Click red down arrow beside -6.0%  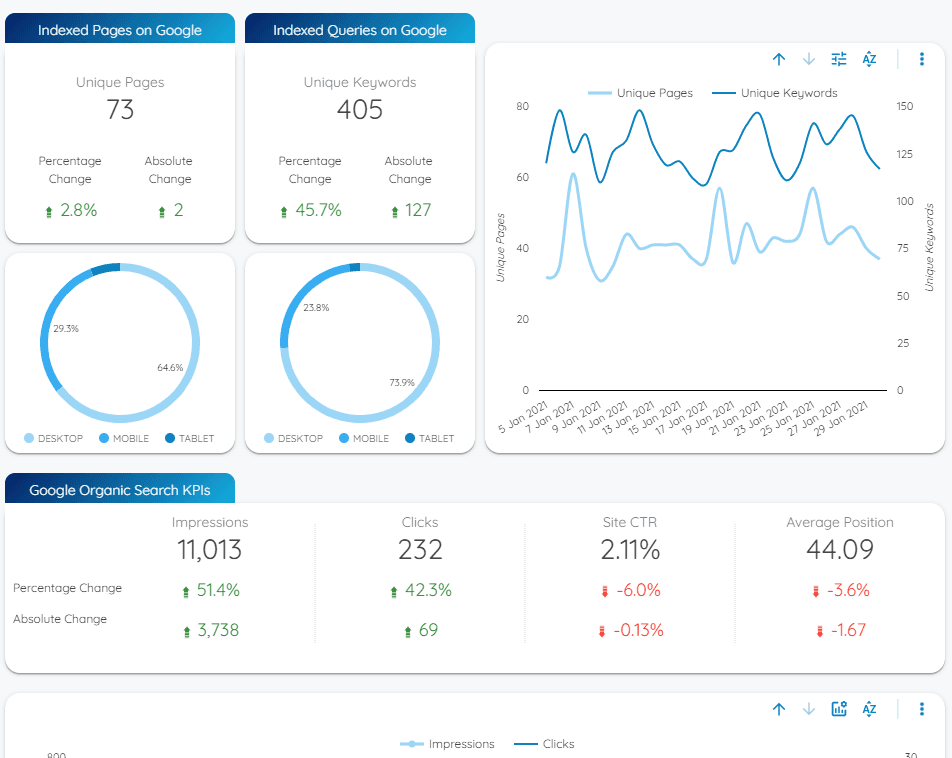click(605, 592)
